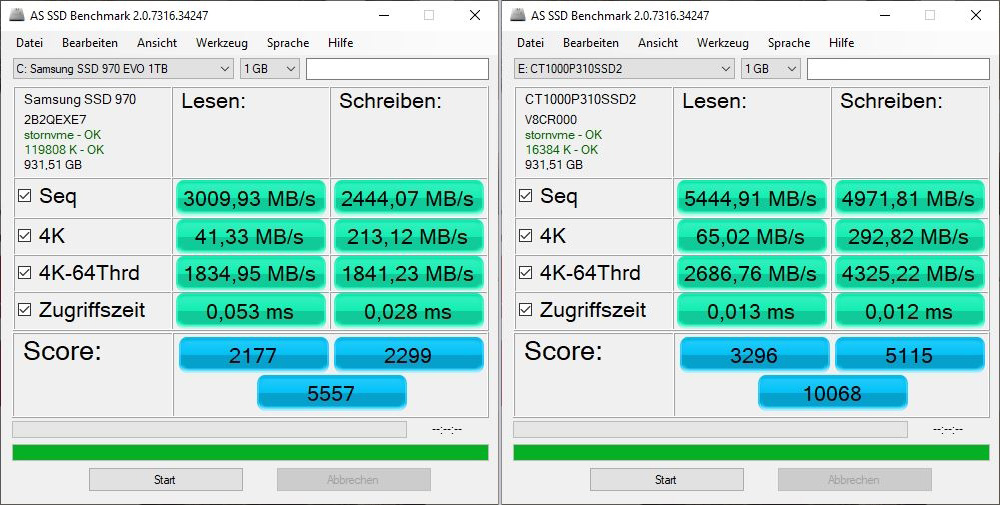Click the 1834,95 MB/s 4K-64Thrd read result
Image resolution: width=1000 pixels, height=505 pixels.
point(251,273)
